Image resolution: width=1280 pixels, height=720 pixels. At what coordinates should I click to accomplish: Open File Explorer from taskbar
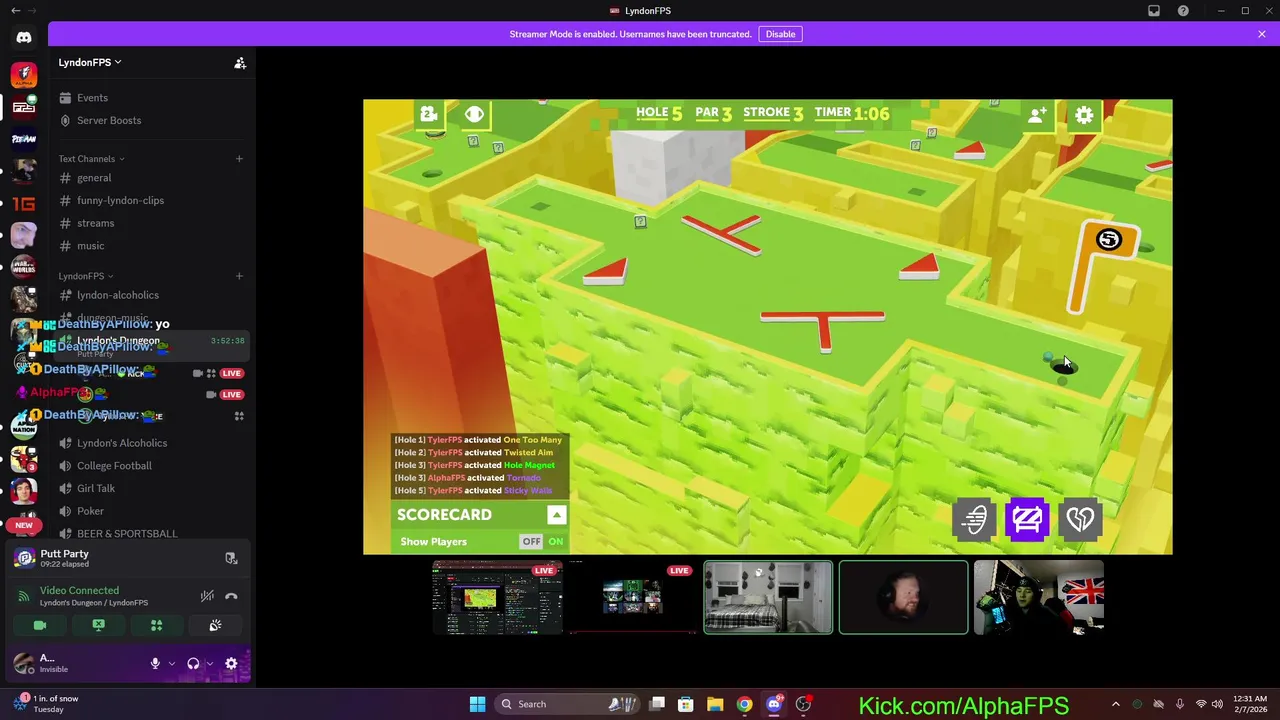click(x=715, y=704)
